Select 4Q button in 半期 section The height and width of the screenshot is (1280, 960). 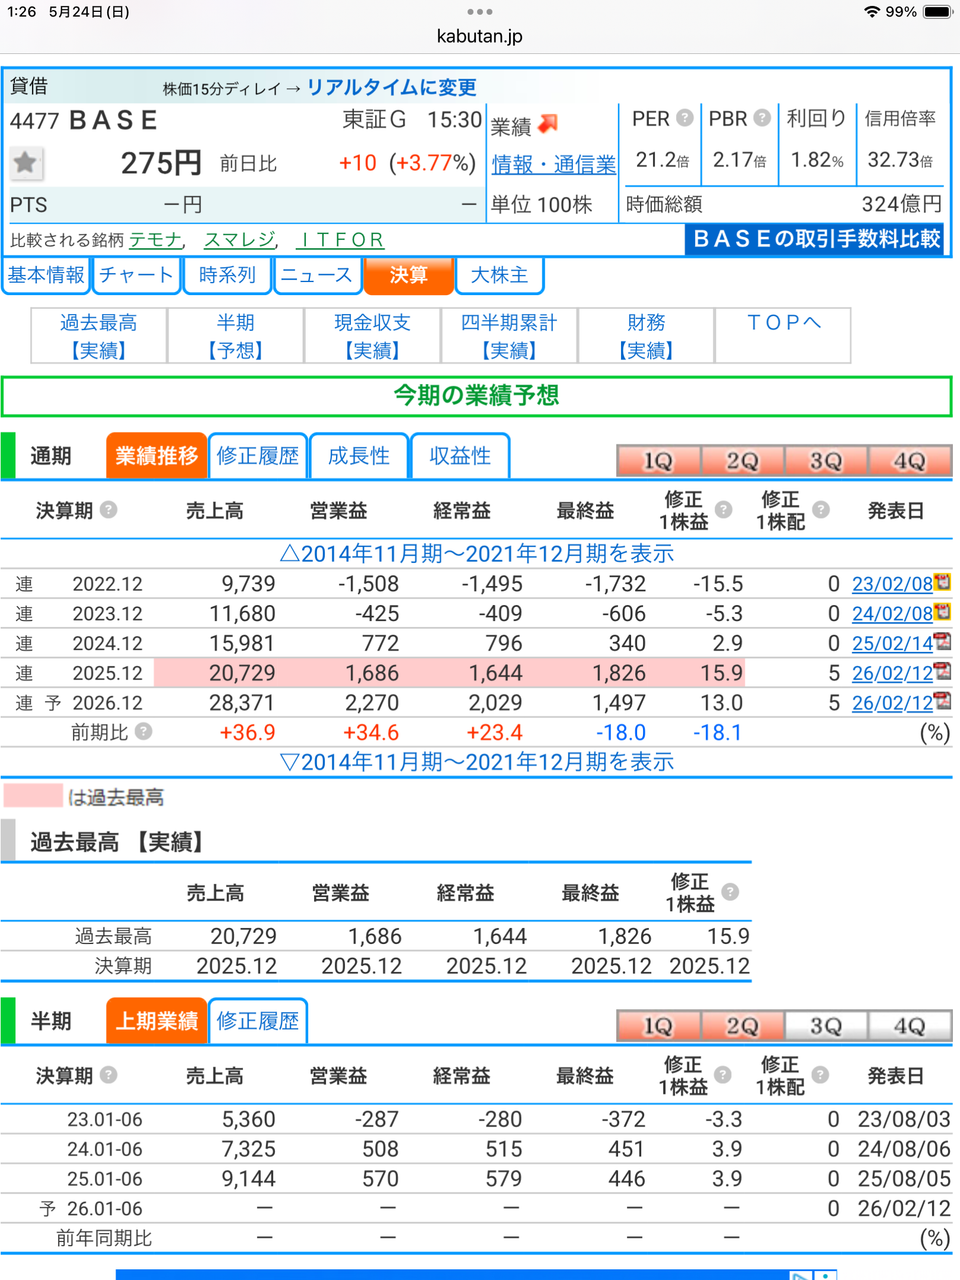point(910,1026)
